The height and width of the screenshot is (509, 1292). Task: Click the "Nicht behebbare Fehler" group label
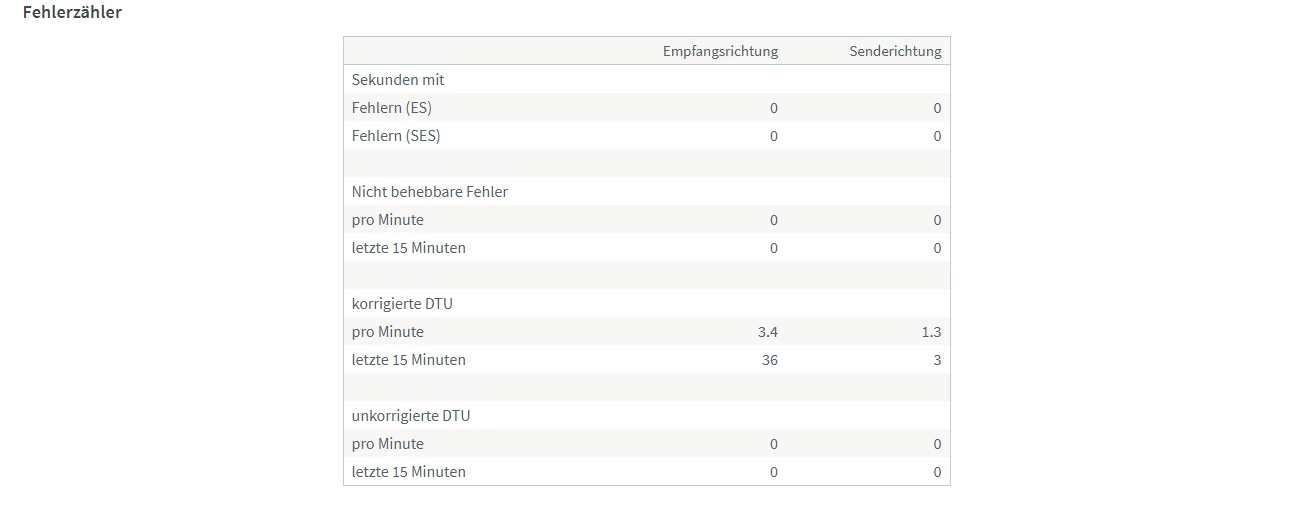[430, 191]
